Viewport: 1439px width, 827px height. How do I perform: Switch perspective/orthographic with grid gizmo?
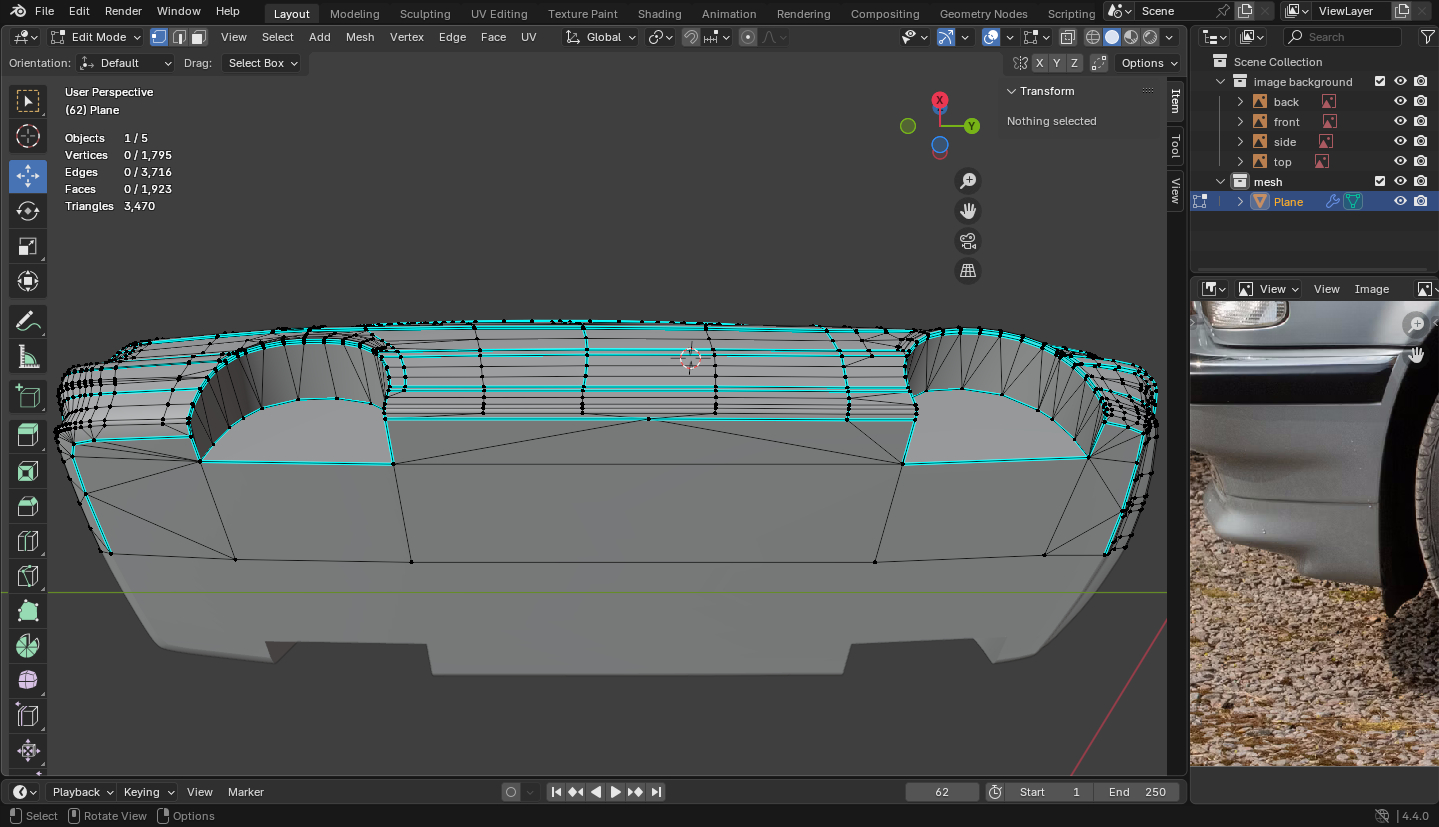tap(968, 271)
